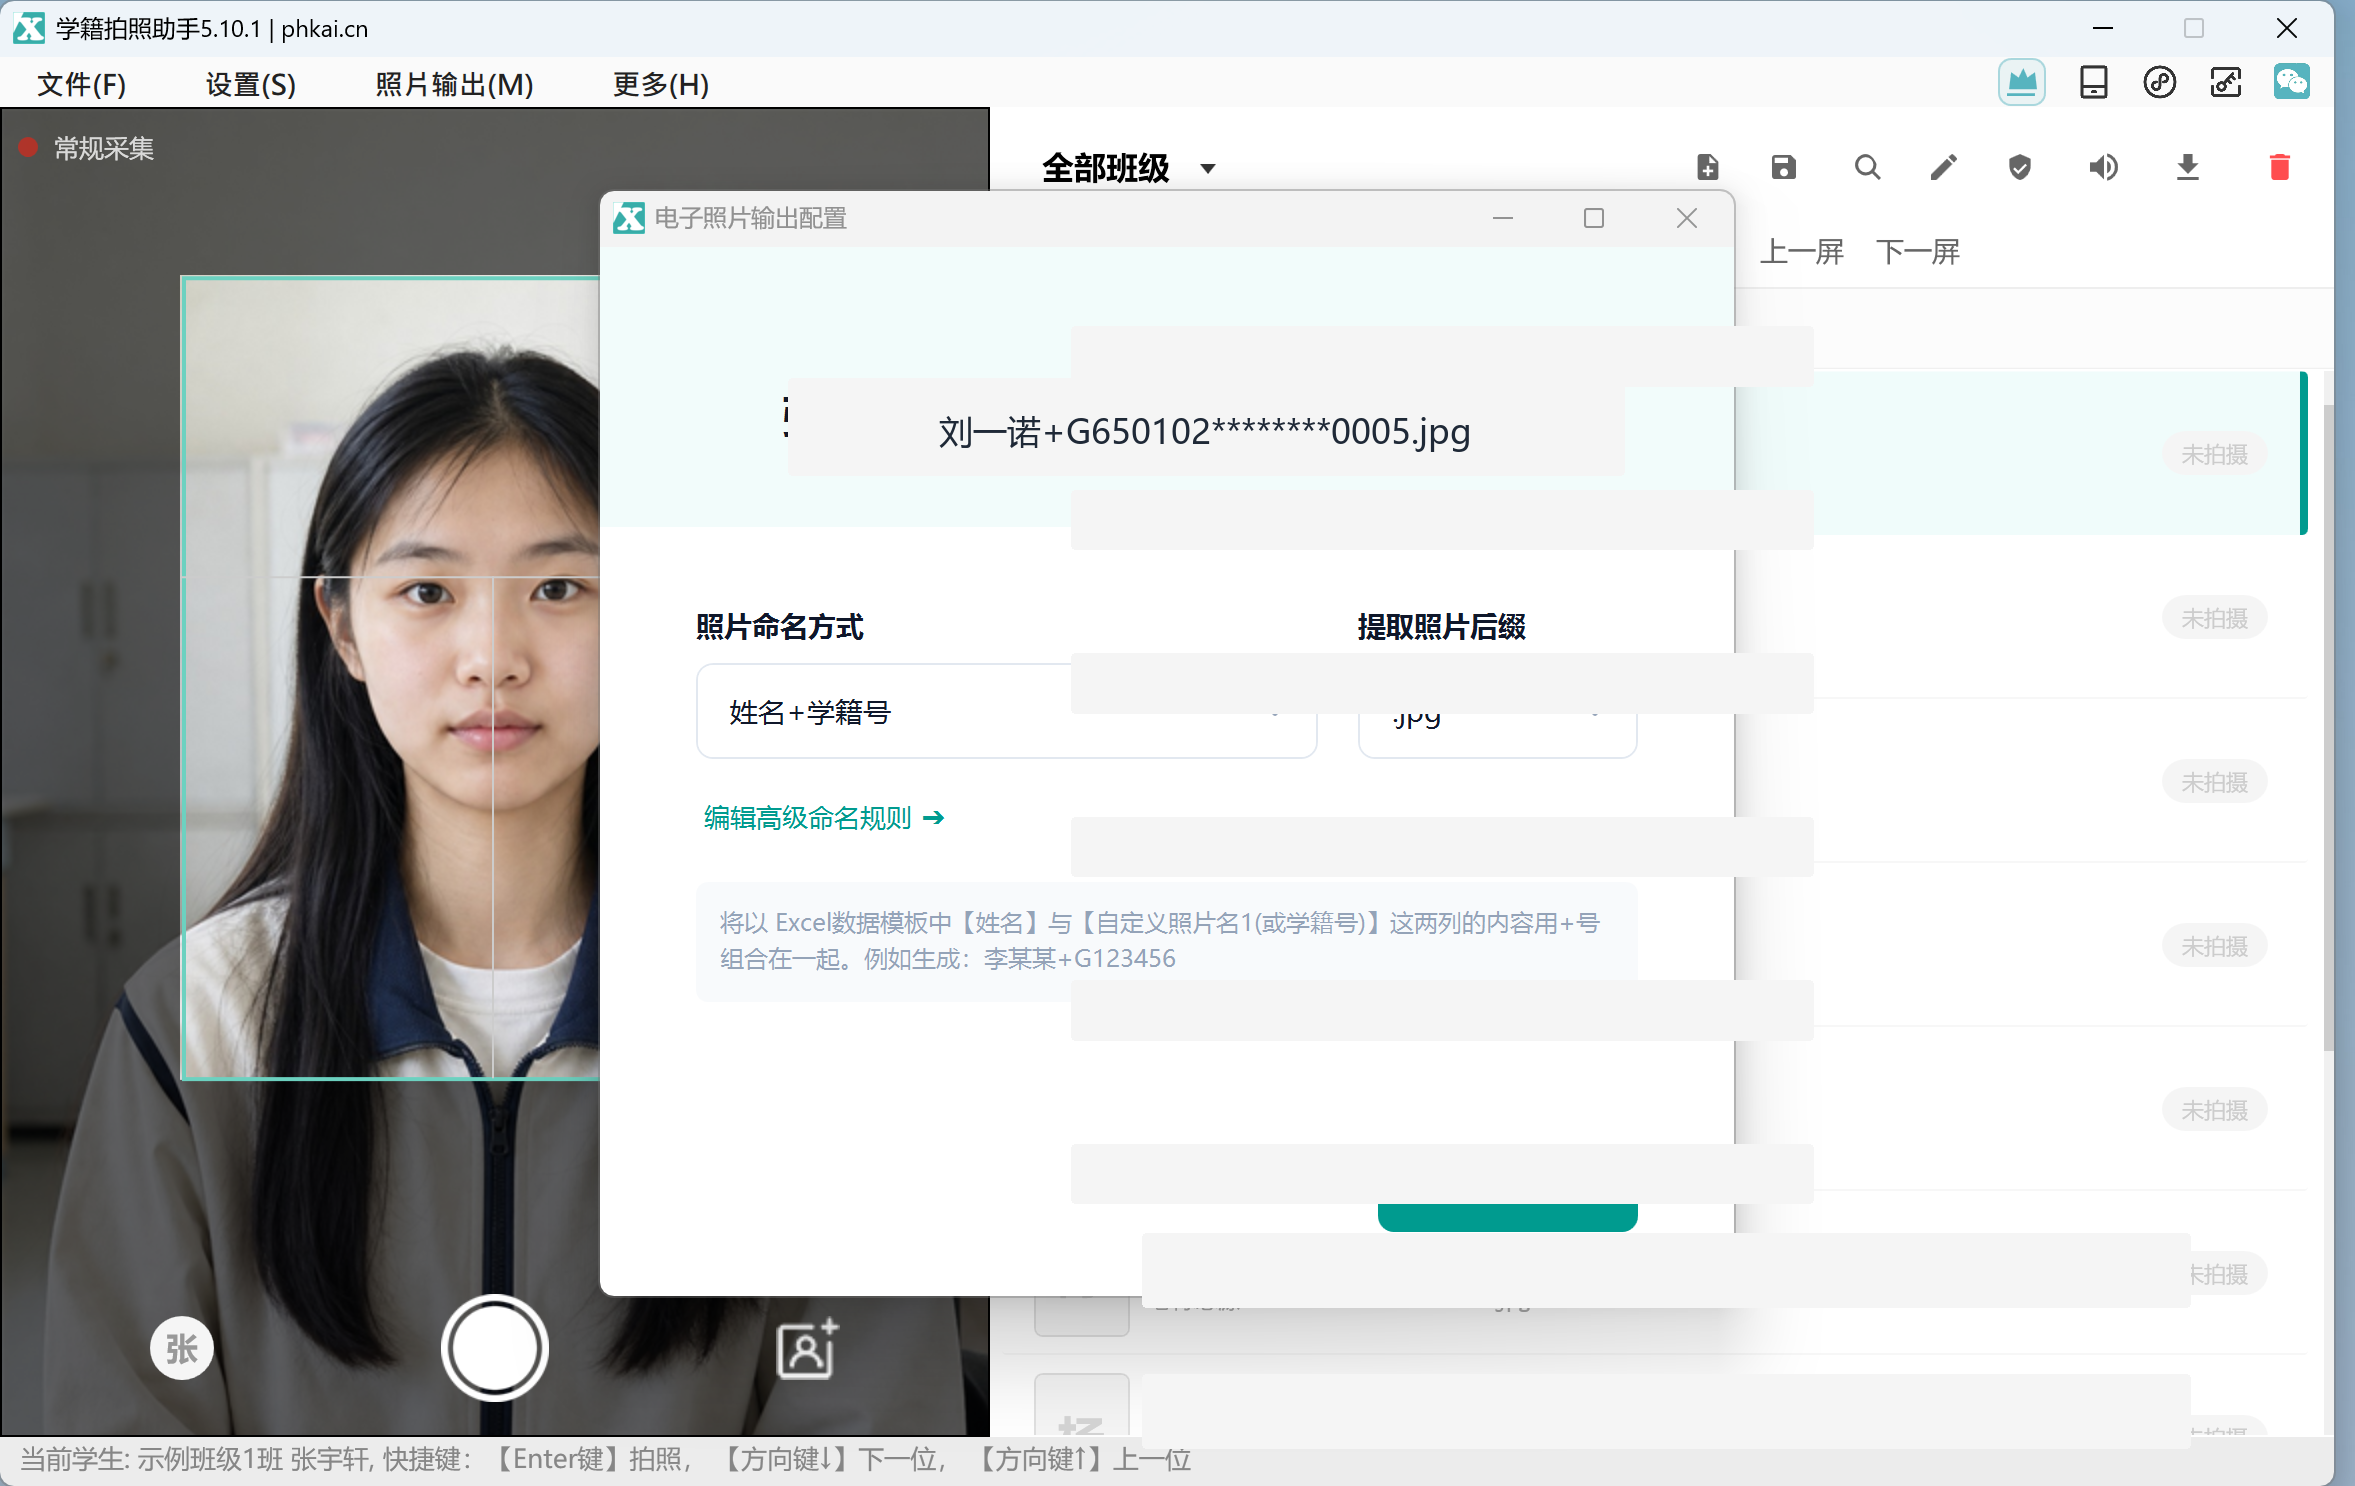Minimize the main 学籍拍照助手 window
Image resolution: width=2355 pixels, height=1486 pixels.
point(2102,28)
